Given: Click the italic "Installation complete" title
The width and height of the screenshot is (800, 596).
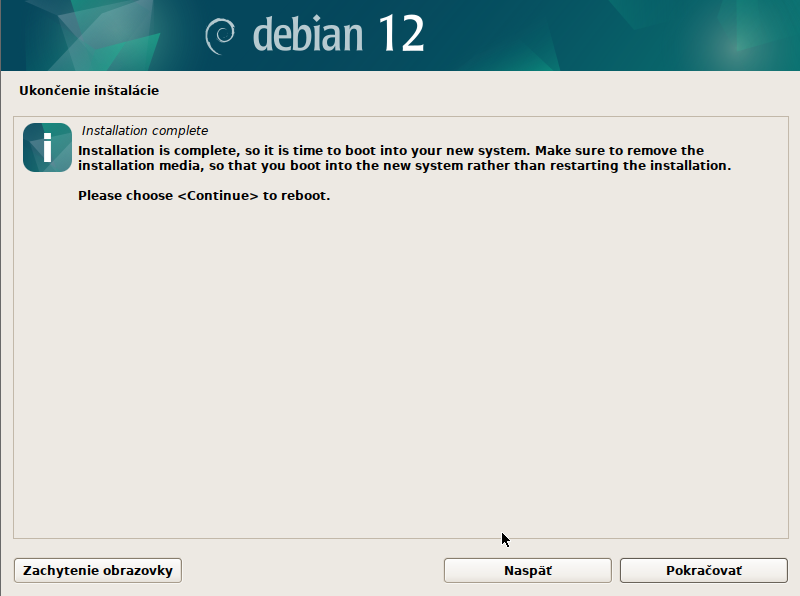Looking at the screenshot, I should (145, 131).
